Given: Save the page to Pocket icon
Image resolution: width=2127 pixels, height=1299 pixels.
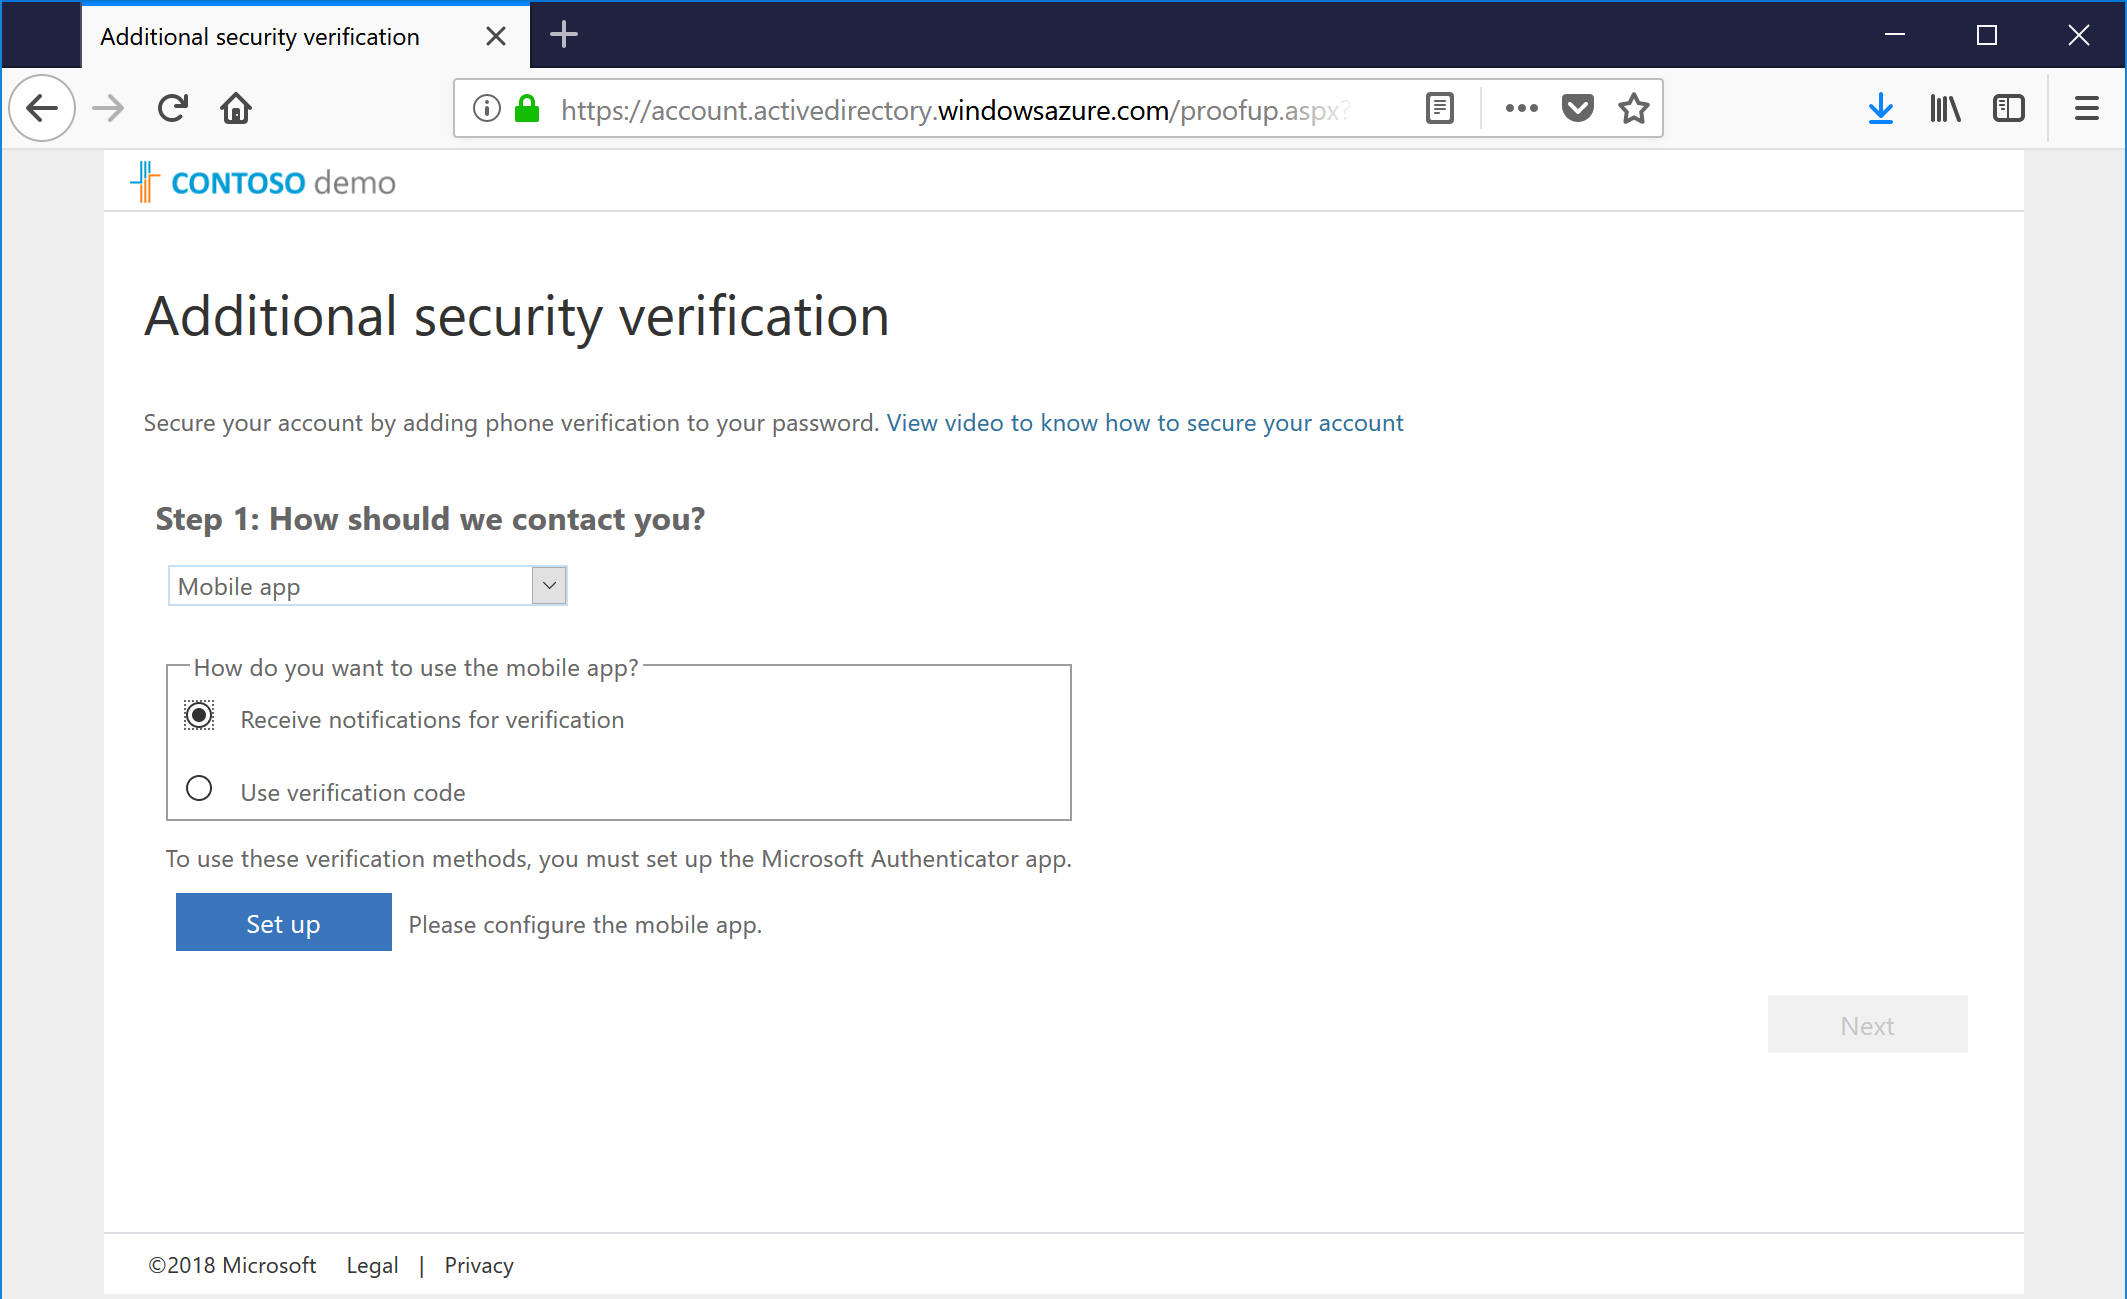Looking at the screenshot, I should pyautogui.click(x=1577, y=108).
